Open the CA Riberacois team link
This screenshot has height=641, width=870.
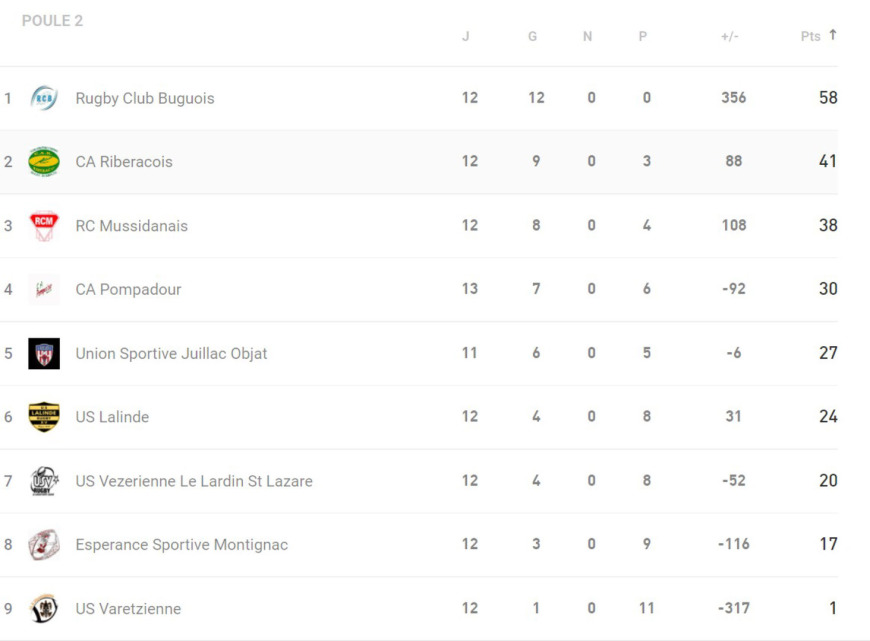click(124, 162)
